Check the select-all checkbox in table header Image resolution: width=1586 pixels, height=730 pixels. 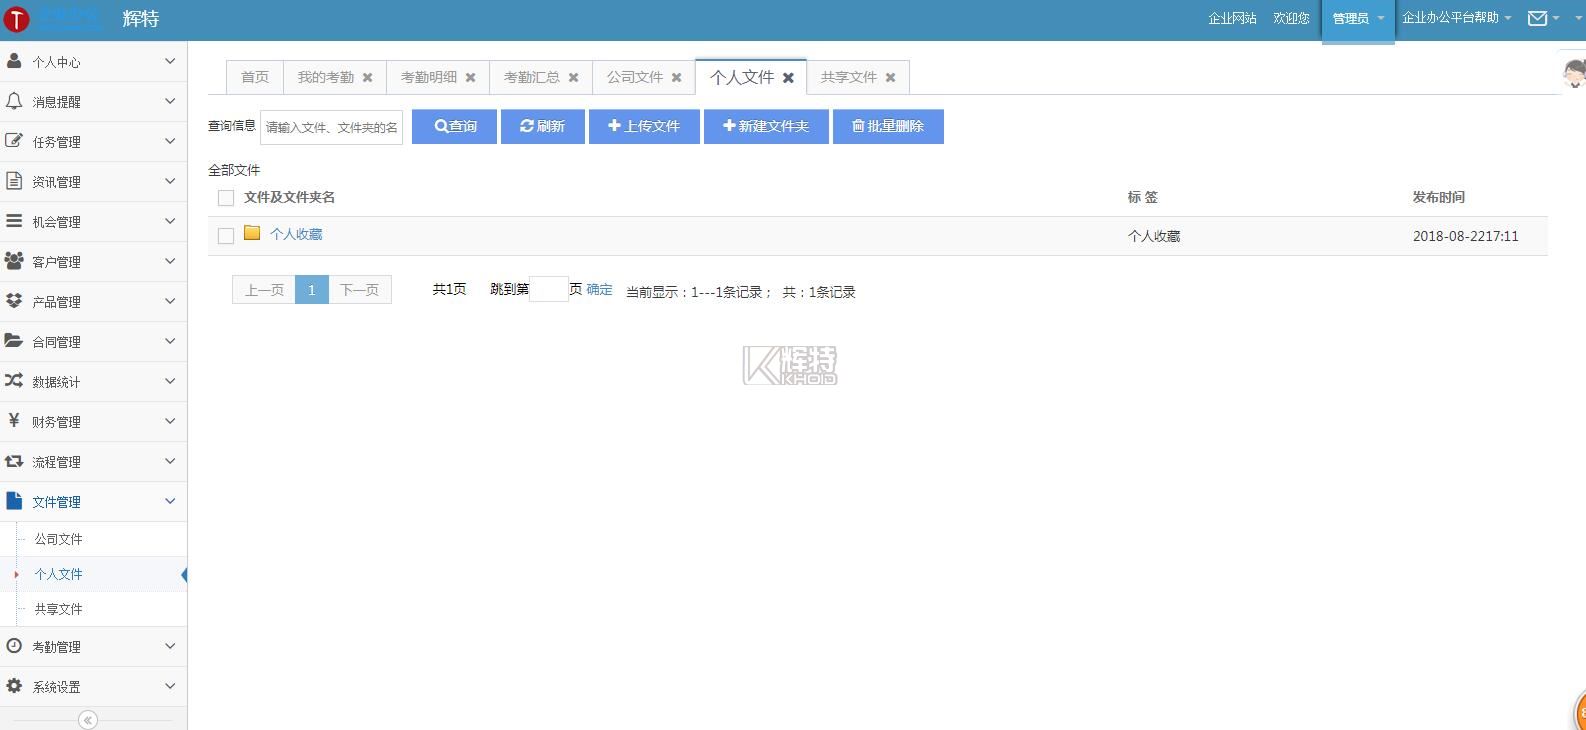(x=226, y=198)
